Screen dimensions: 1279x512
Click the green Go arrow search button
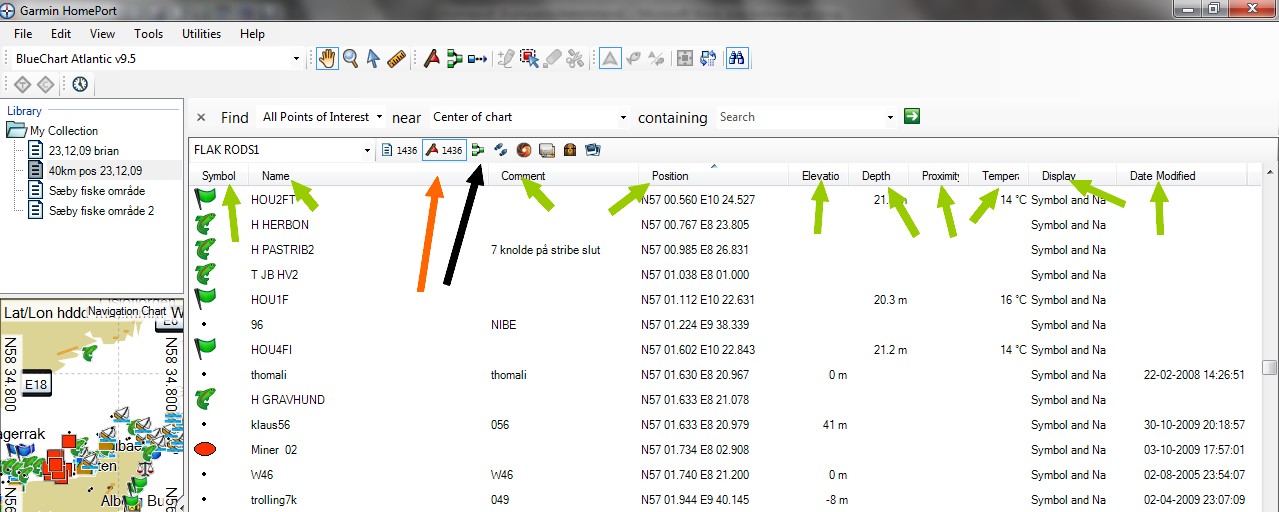pos(911,117)
